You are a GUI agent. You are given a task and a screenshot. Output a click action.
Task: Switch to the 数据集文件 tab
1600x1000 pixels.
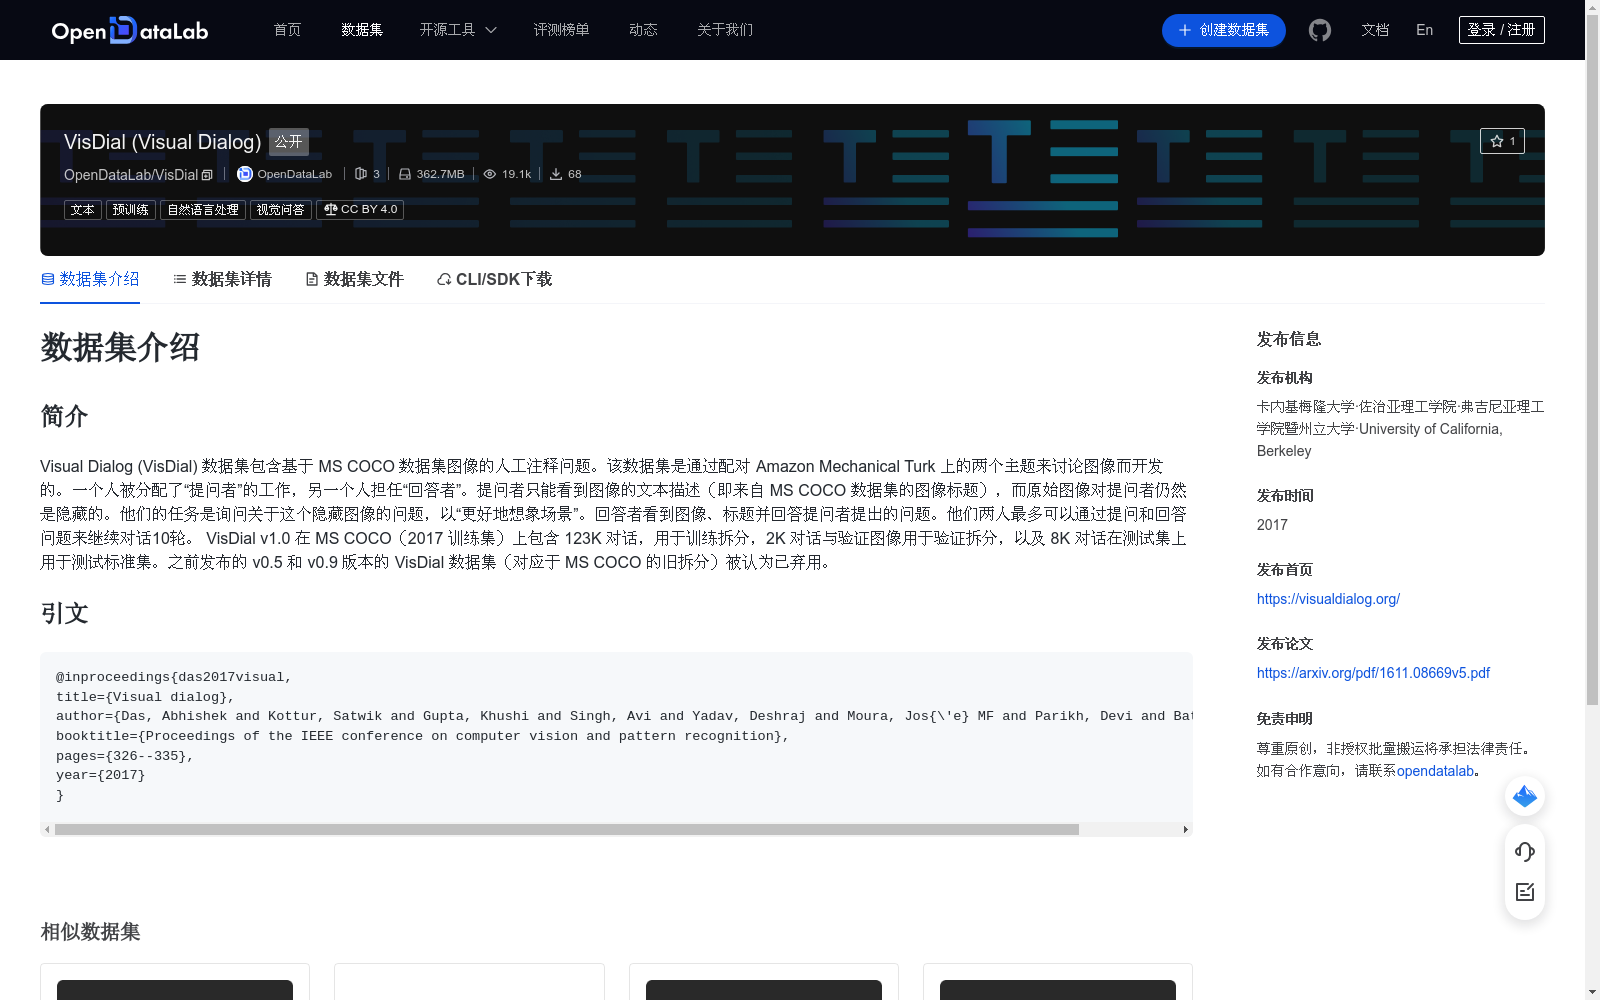coord(354,279)
